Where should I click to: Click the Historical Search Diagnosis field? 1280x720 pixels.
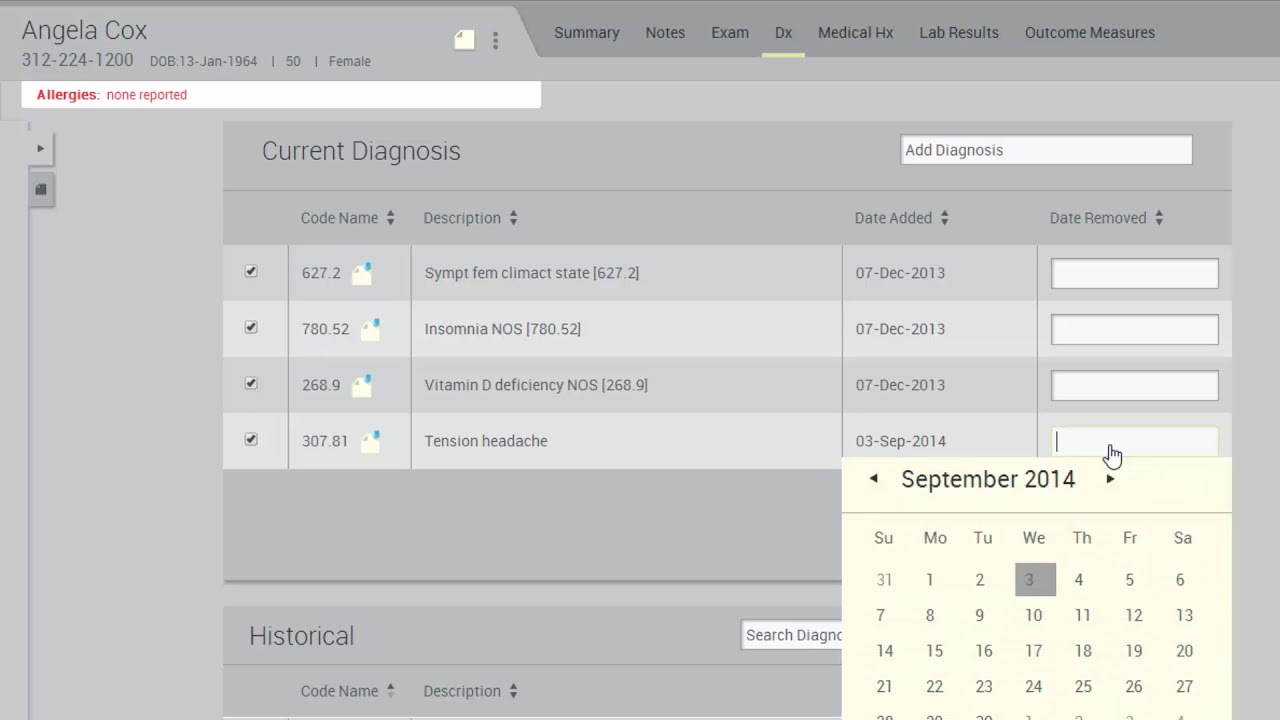pos(792,635)
